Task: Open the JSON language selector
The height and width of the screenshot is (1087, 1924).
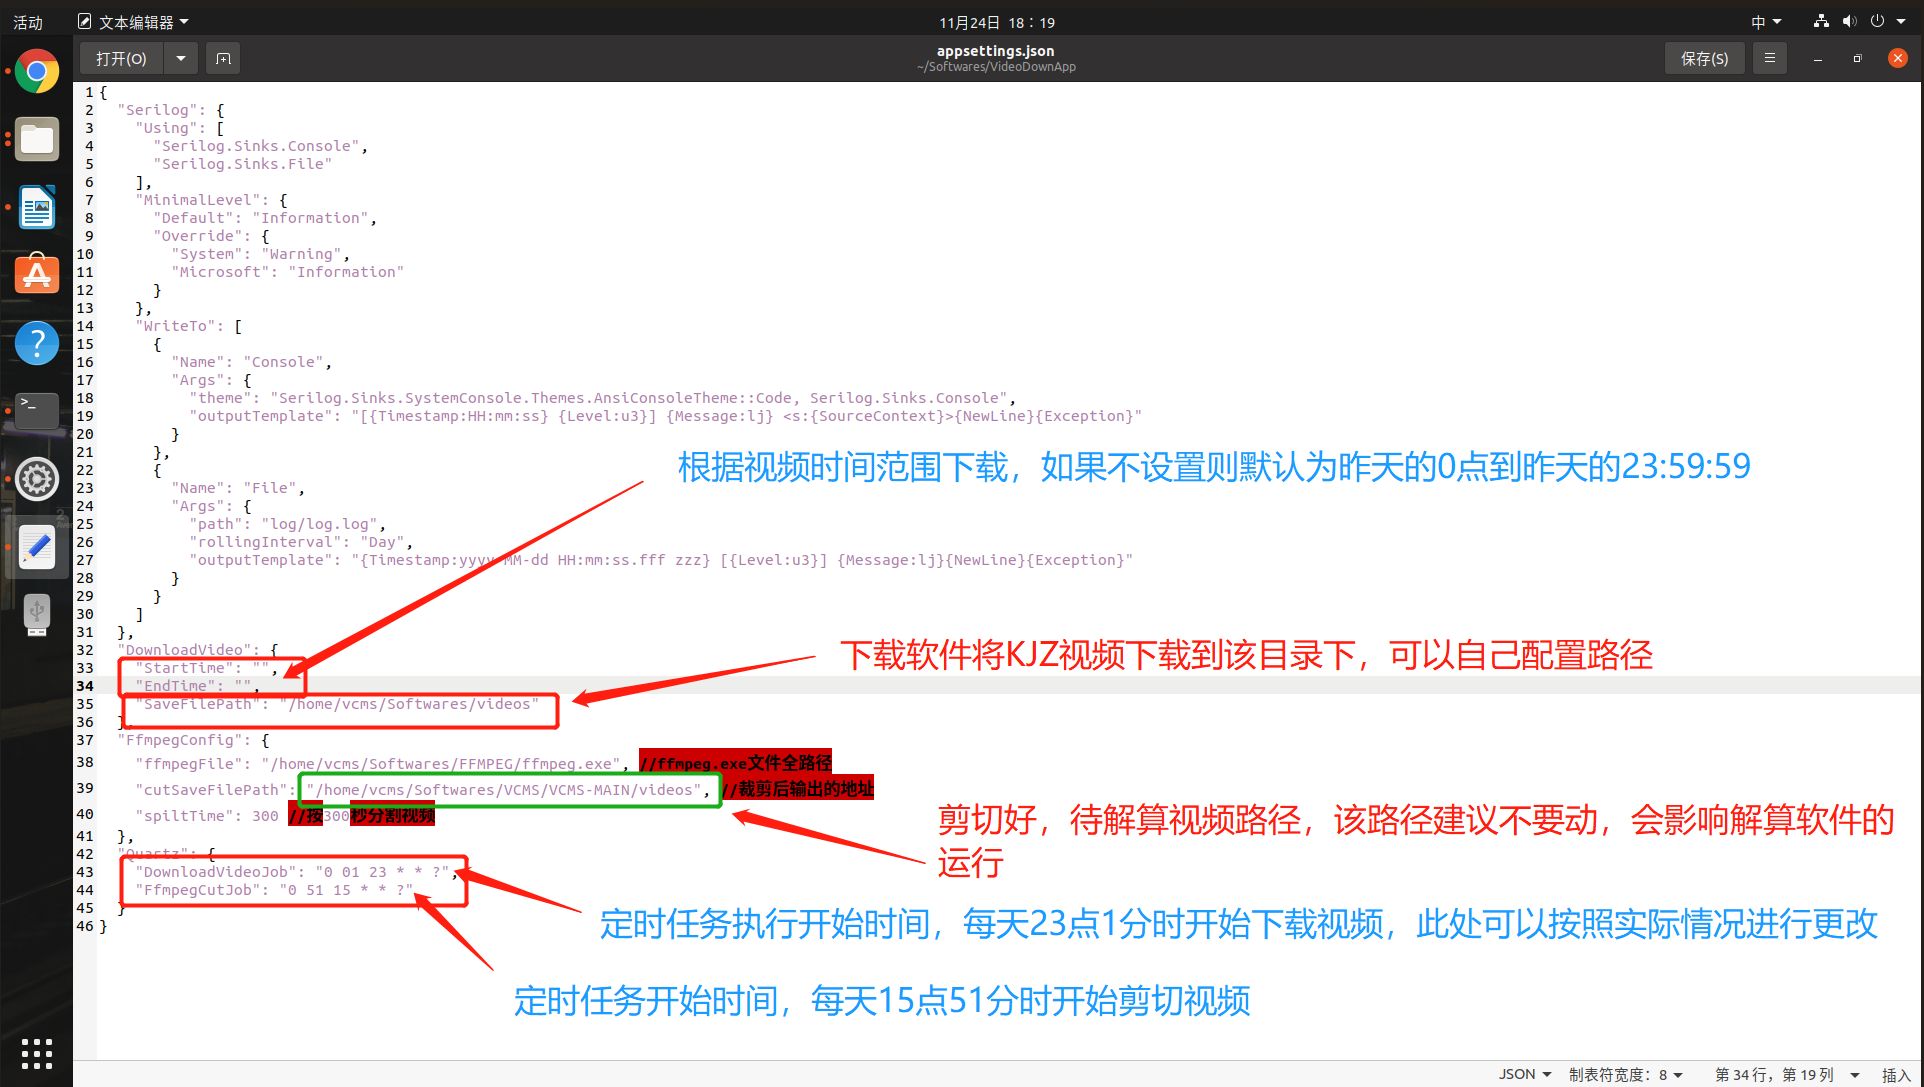Action: (x=1525, y=1074)
